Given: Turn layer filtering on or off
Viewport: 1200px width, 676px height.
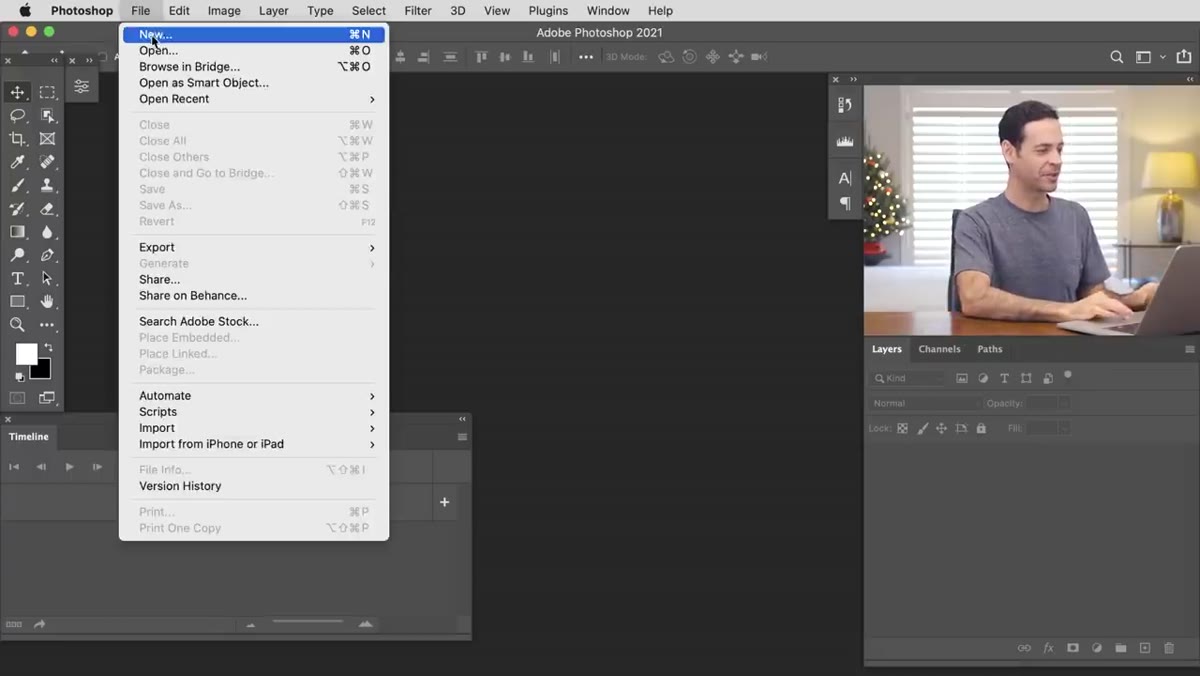Looking at the screenshot, I should point(1068,375).
